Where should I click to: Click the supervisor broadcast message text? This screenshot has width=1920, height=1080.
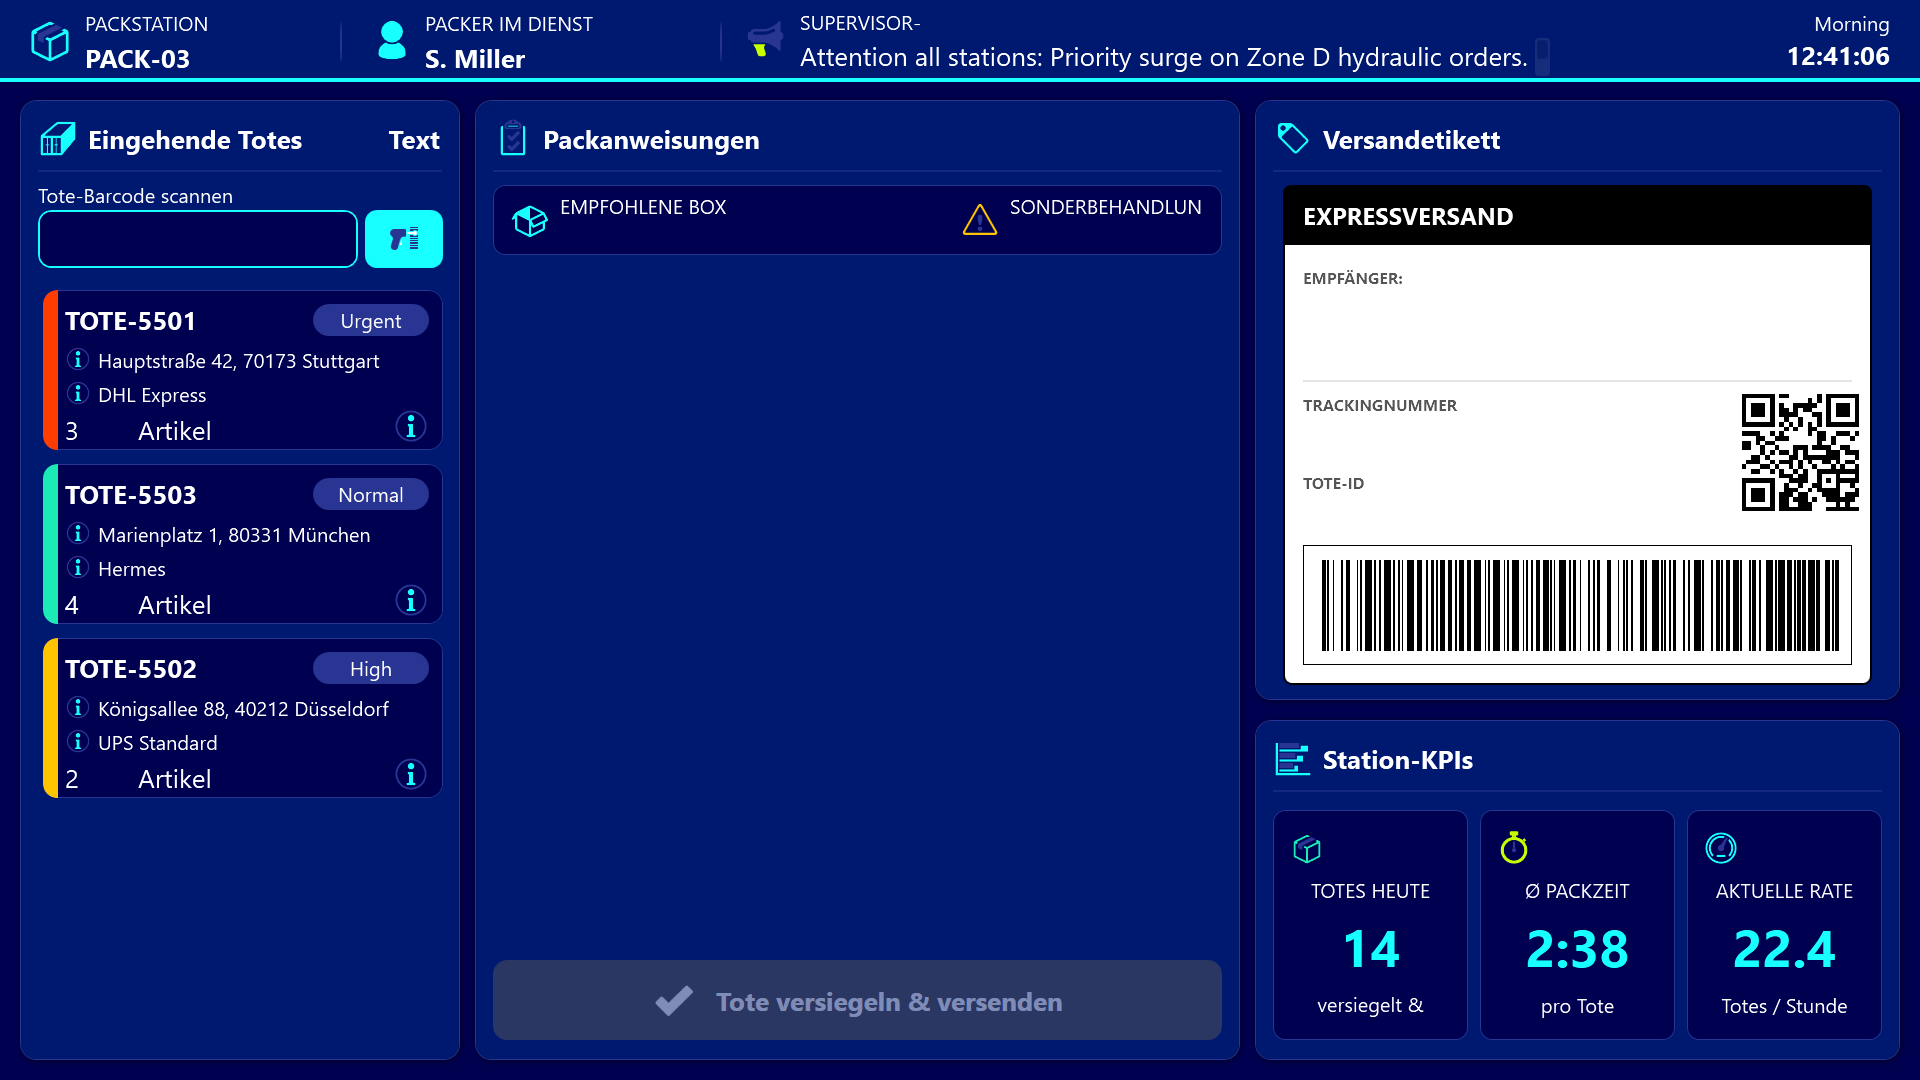pyautogui.click(x=1163, y=58)
